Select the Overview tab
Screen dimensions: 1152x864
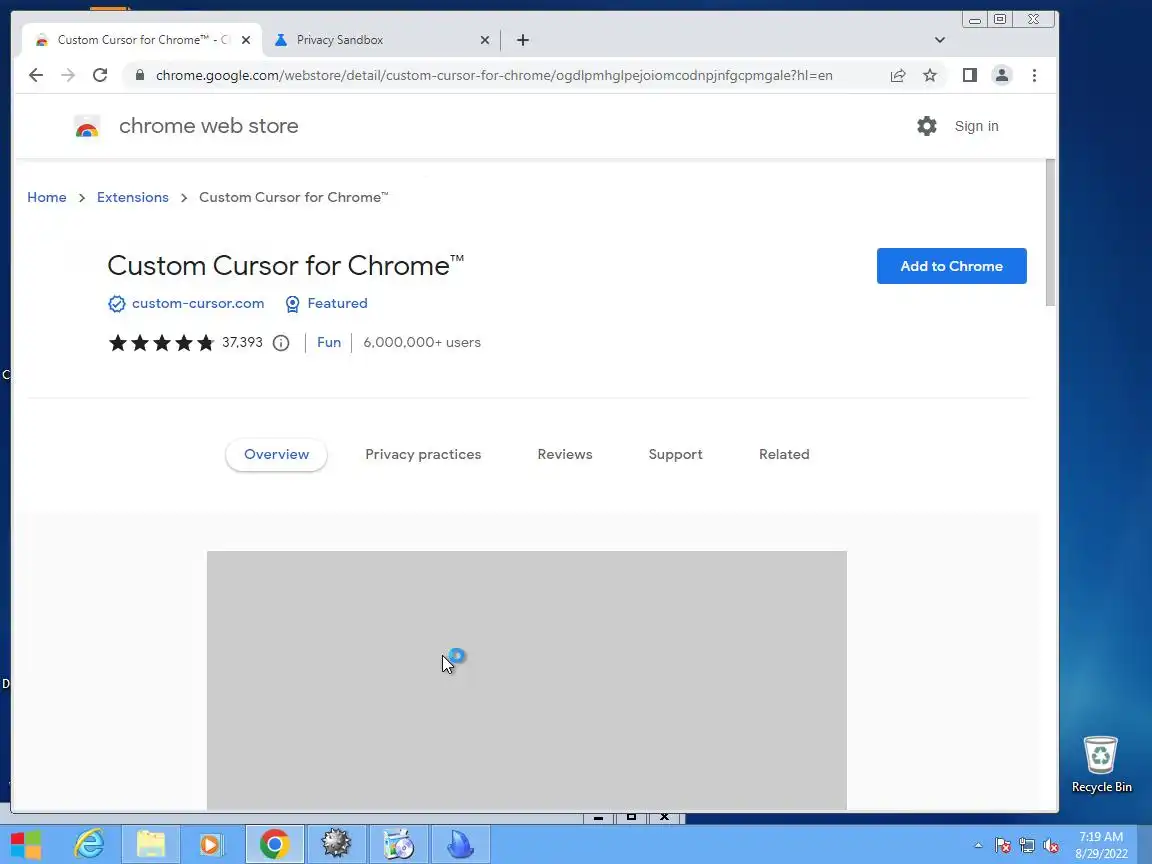point(276,455)
